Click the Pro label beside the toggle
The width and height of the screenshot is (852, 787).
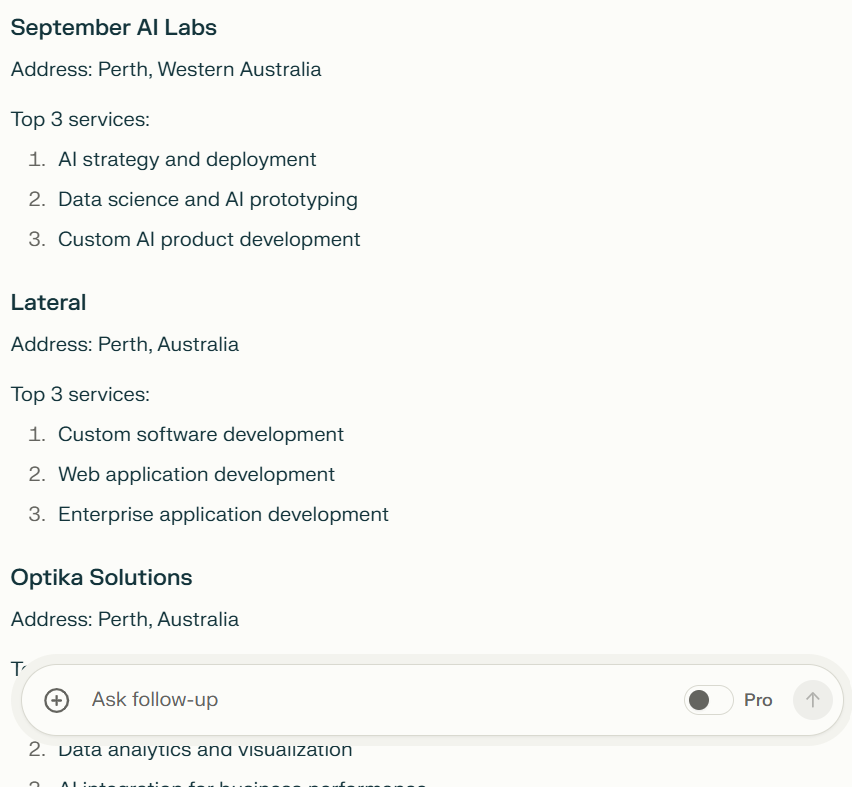[758, 700]
